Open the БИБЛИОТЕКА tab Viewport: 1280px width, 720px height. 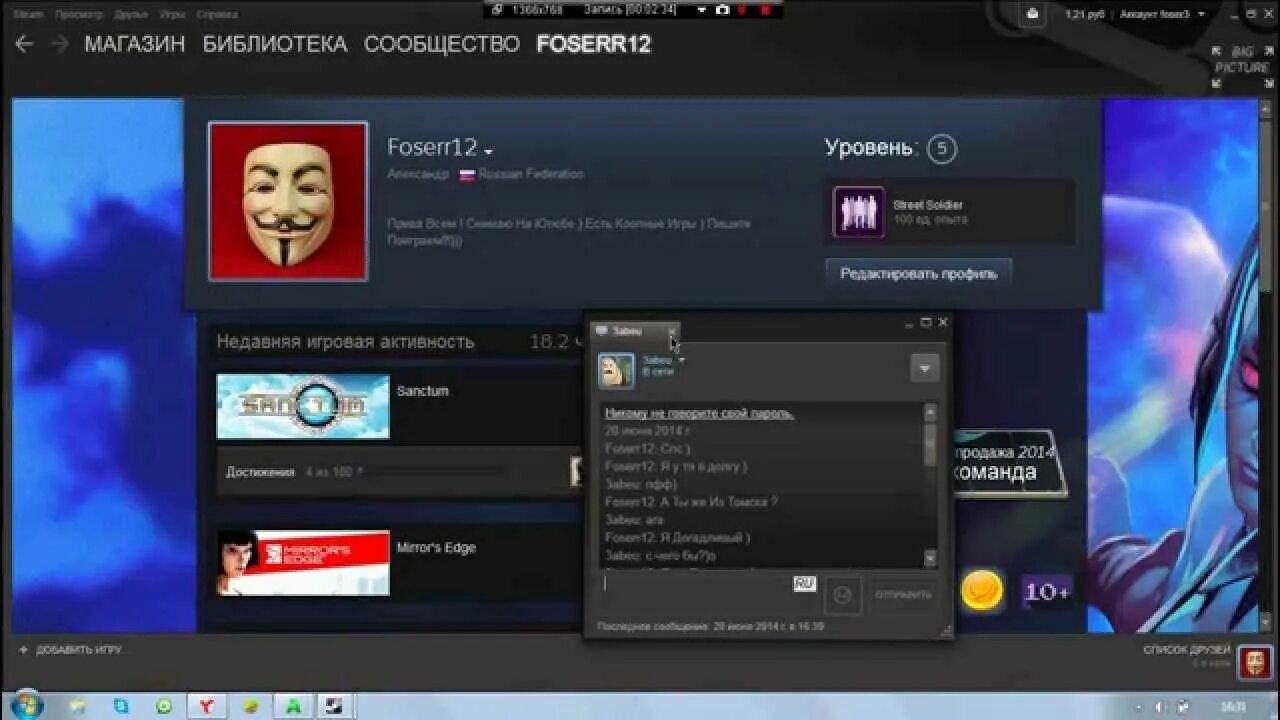click(x=275, y=44)
